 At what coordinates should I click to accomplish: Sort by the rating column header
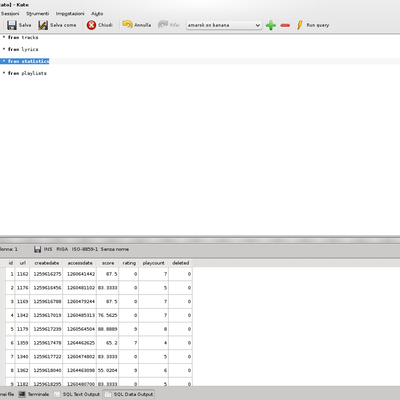coord(129,263)
